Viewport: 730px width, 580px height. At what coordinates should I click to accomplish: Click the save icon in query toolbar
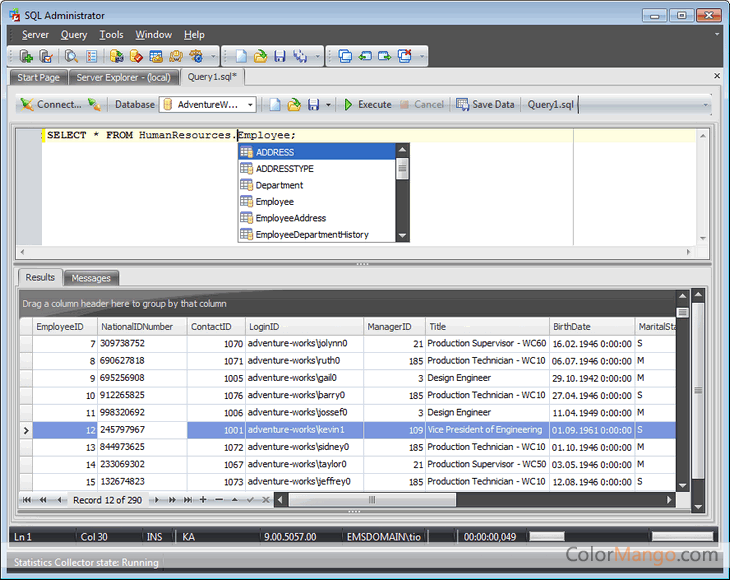tap(313, 105)
